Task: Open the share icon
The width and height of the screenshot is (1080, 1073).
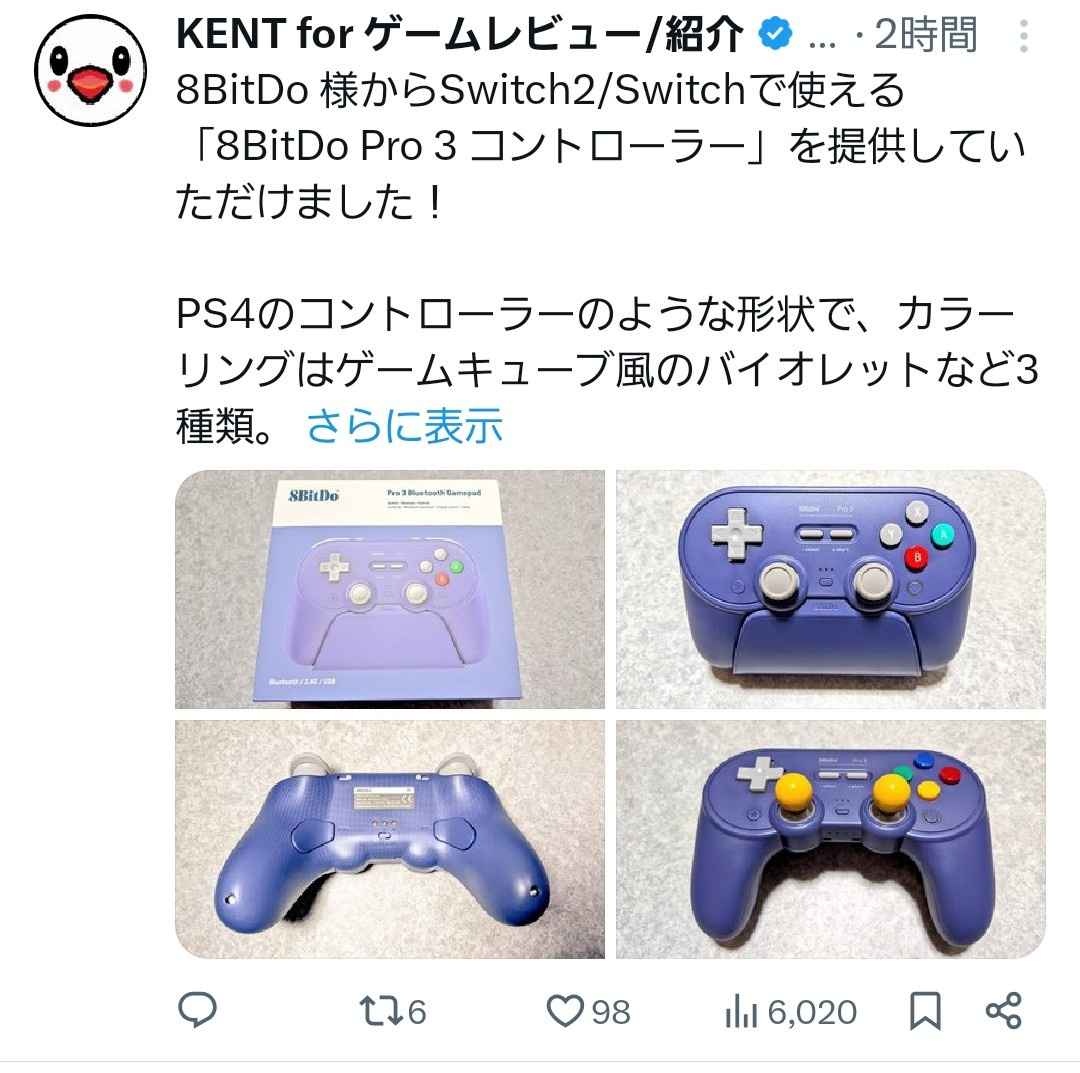Action: 1004,1011
